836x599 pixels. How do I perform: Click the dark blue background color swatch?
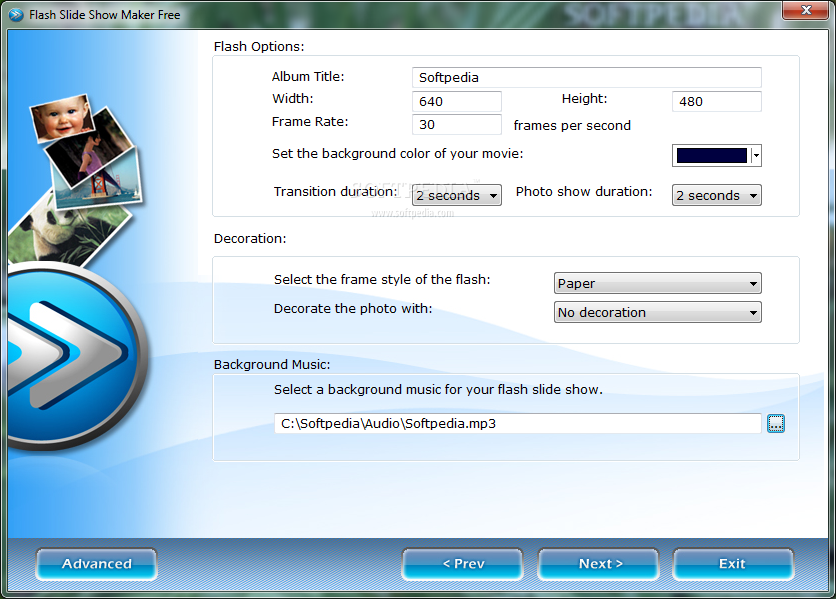[x=711, y=155]
